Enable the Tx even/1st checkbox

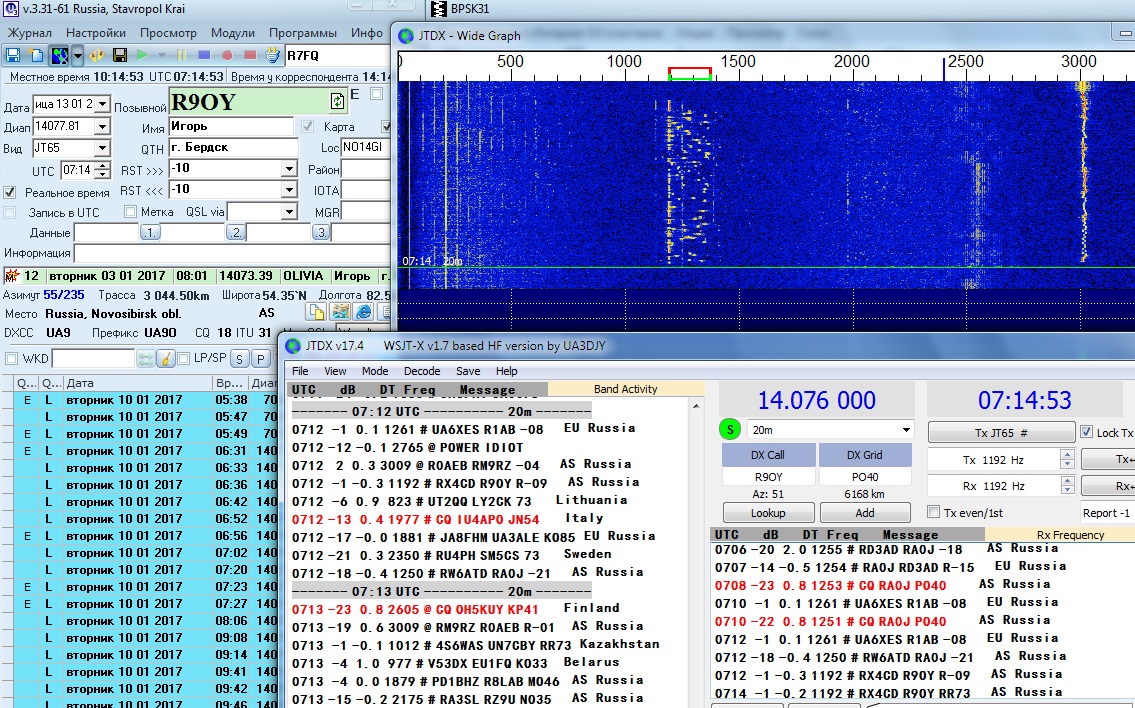point(935,513)
